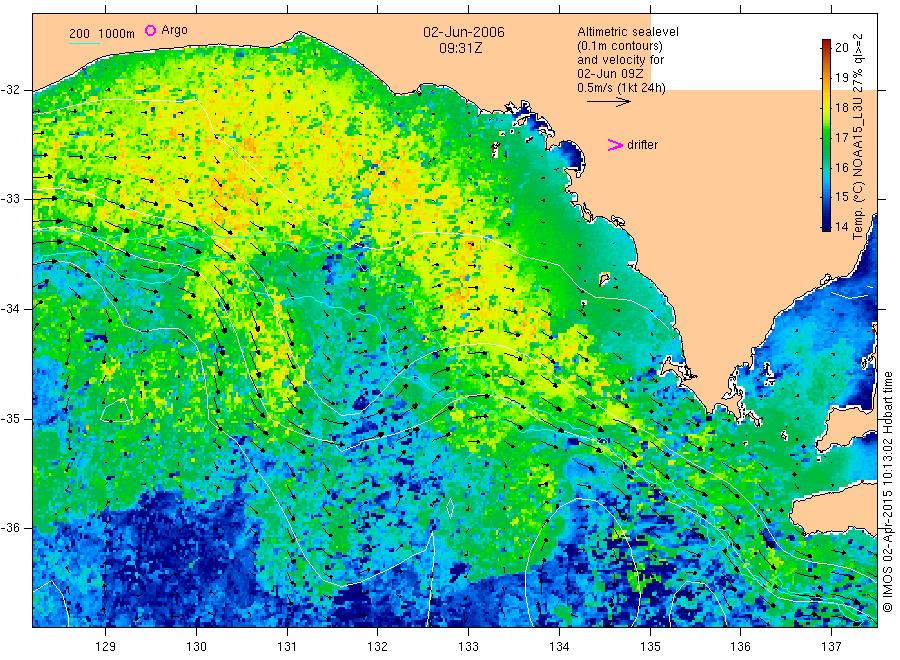Click the -35 latitude axis label
Image resolution: width=900 pixels, height=660 pixels.
pyautogui.click(x=10, y=418)
